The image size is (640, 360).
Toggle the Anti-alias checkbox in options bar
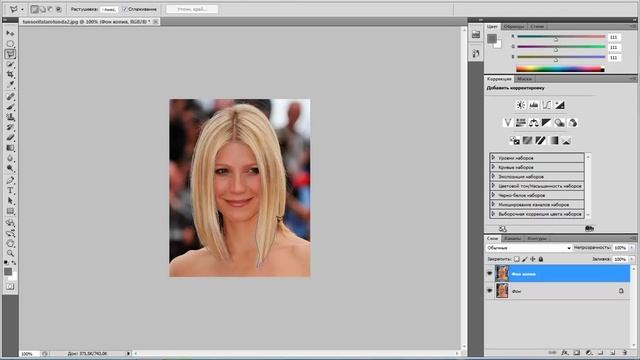pos(125,9)
